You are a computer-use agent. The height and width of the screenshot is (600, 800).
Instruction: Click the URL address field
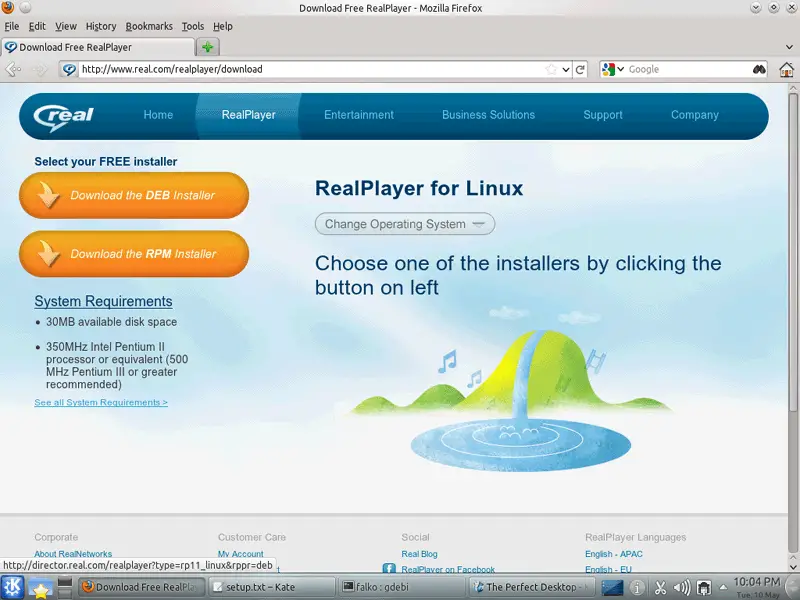pyautogui.click(x=311, y=69)
